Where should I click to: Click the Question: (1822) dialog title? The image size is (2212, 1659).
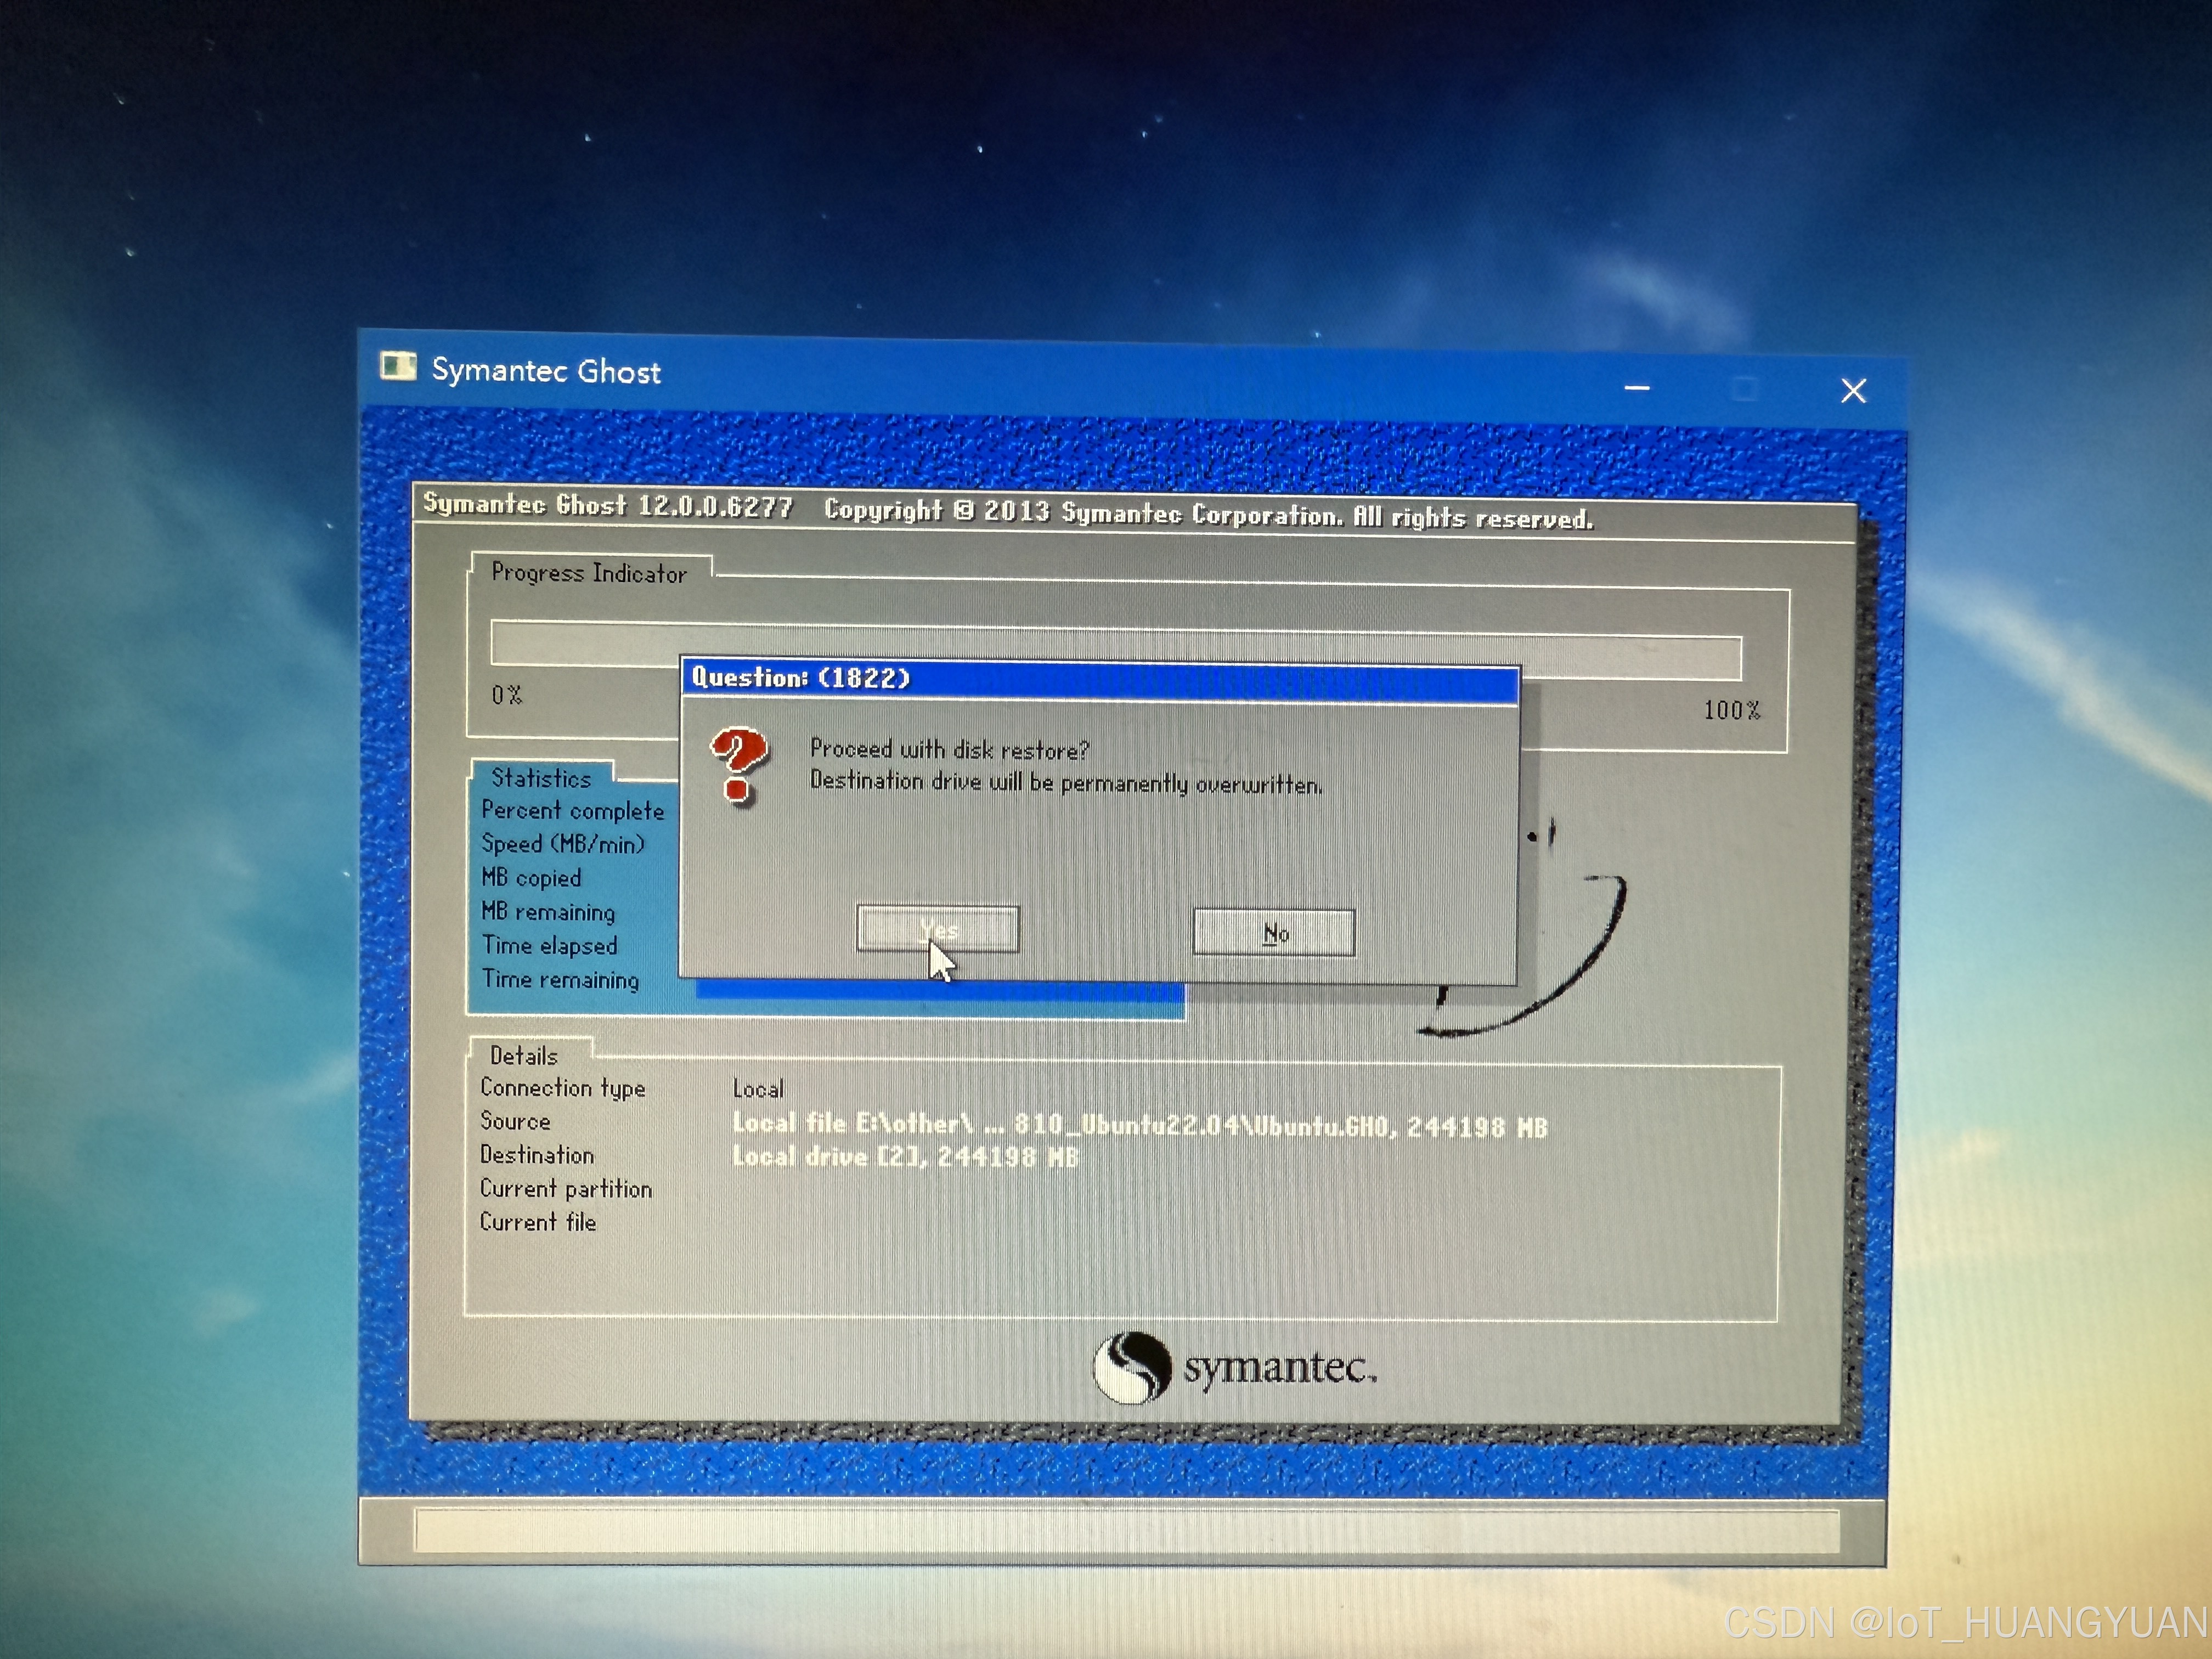(x=801, y=678)
